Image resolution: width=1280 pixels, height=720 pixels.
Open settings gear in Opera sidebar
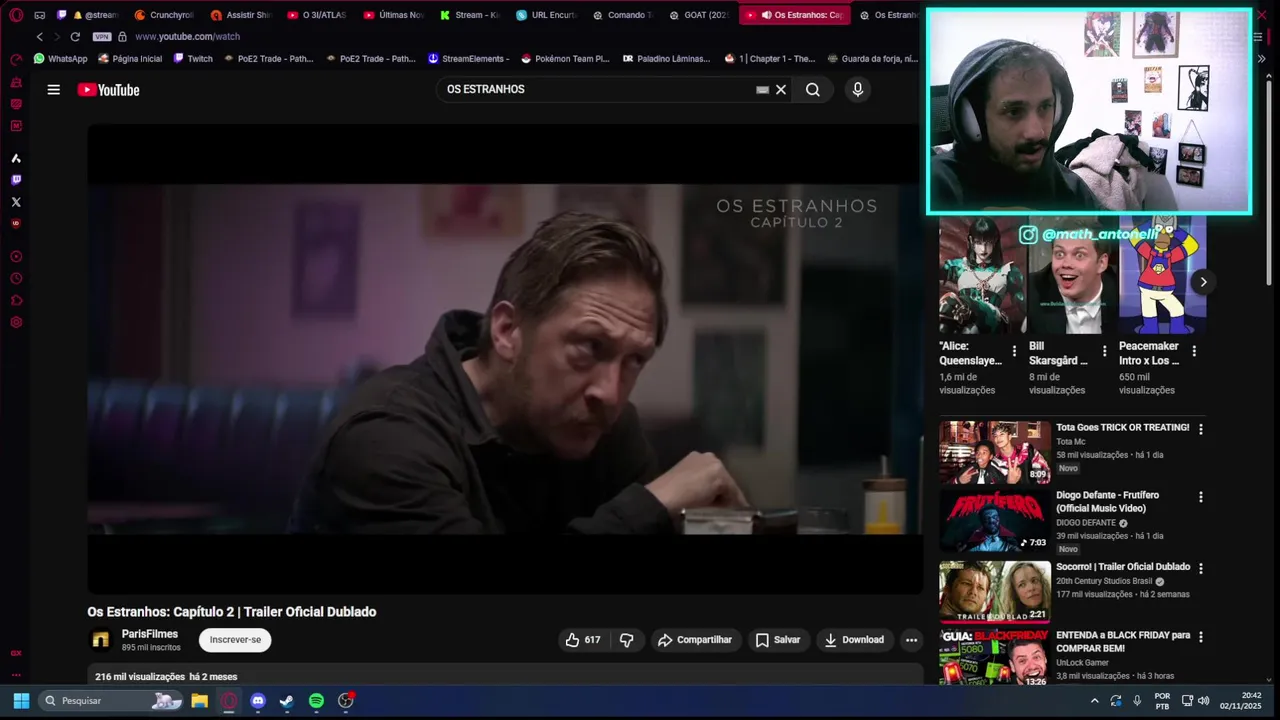point(16,323)
